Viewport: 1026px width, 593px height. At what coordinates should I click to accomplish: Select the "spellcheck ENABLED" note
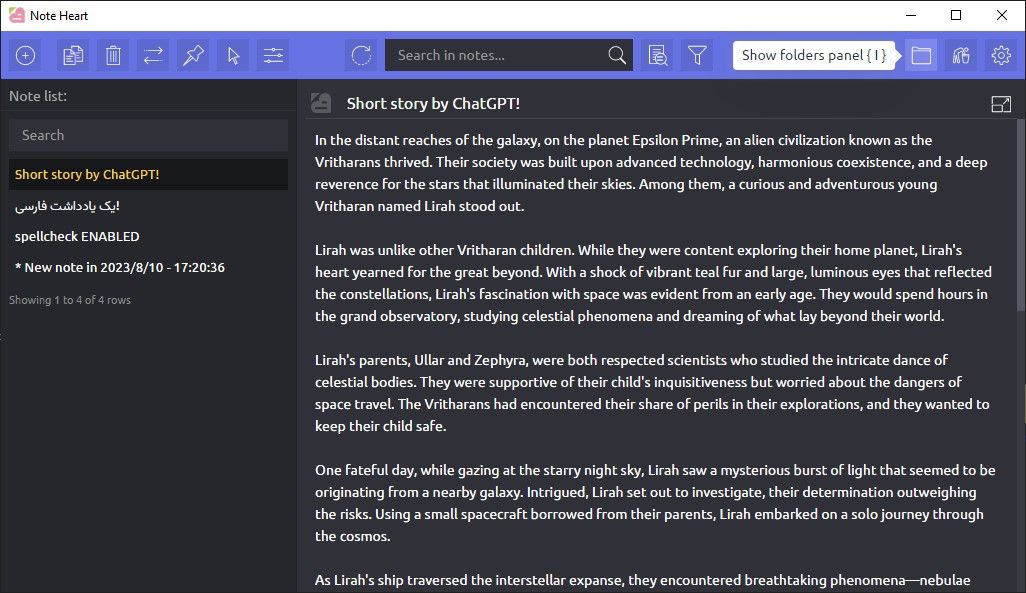coord(77,236)
